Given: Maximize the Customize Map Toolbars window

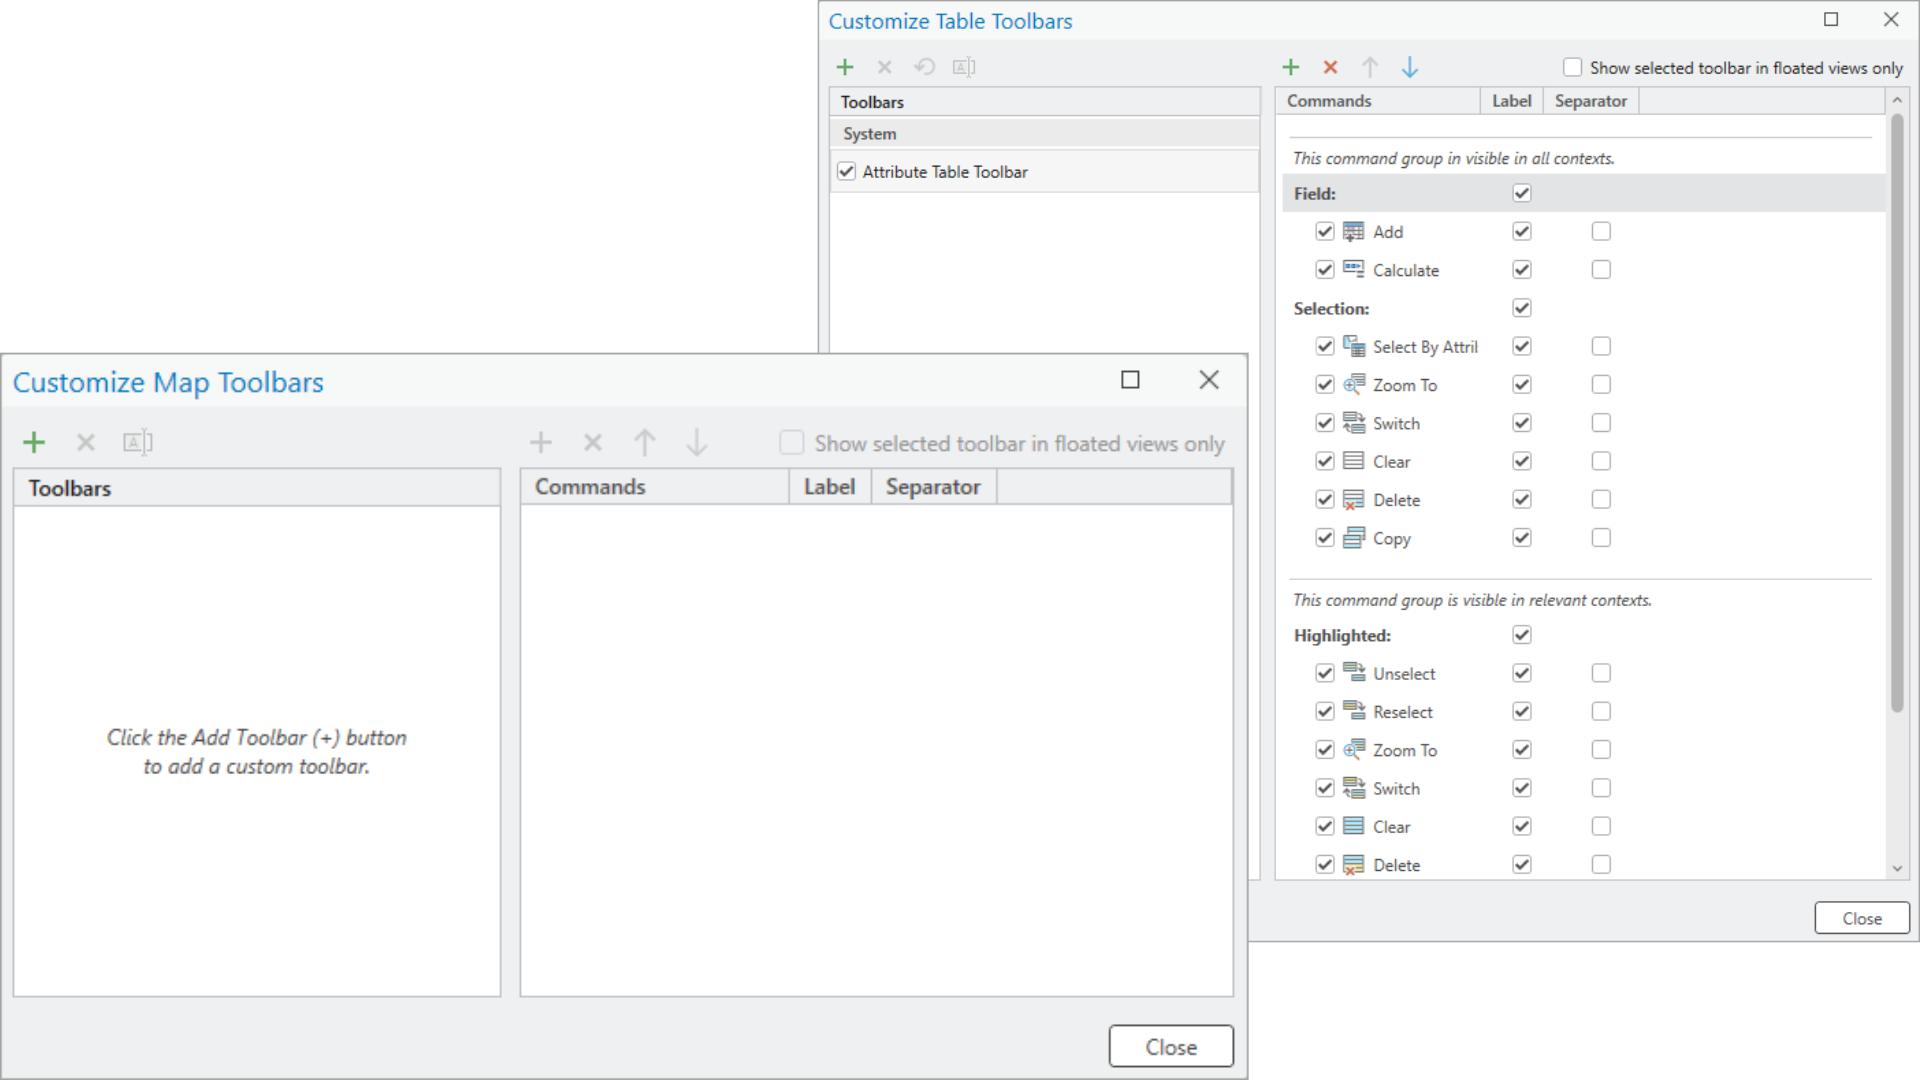Looking at the screenshot, I should [1130, 379].
